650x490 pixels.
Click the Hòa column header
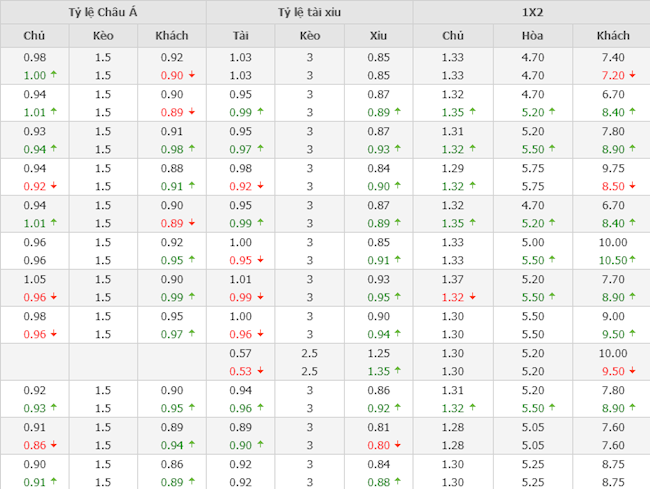pos(531,36)
